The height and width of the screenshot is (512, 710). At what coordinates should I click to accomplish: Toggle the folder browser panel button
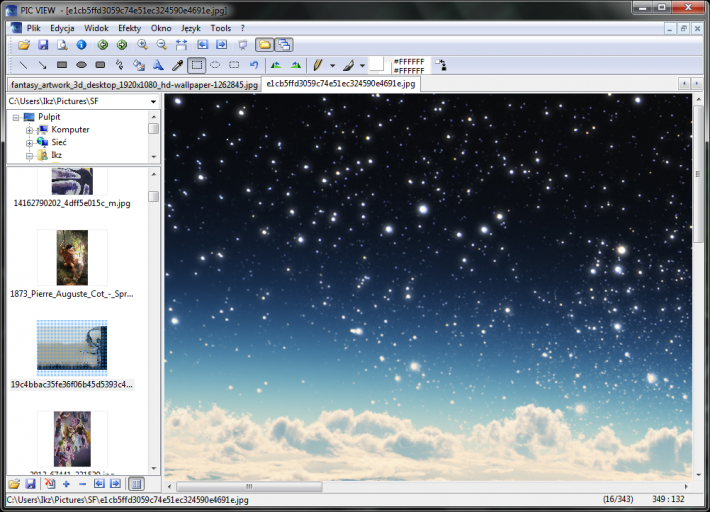point(264,45)
